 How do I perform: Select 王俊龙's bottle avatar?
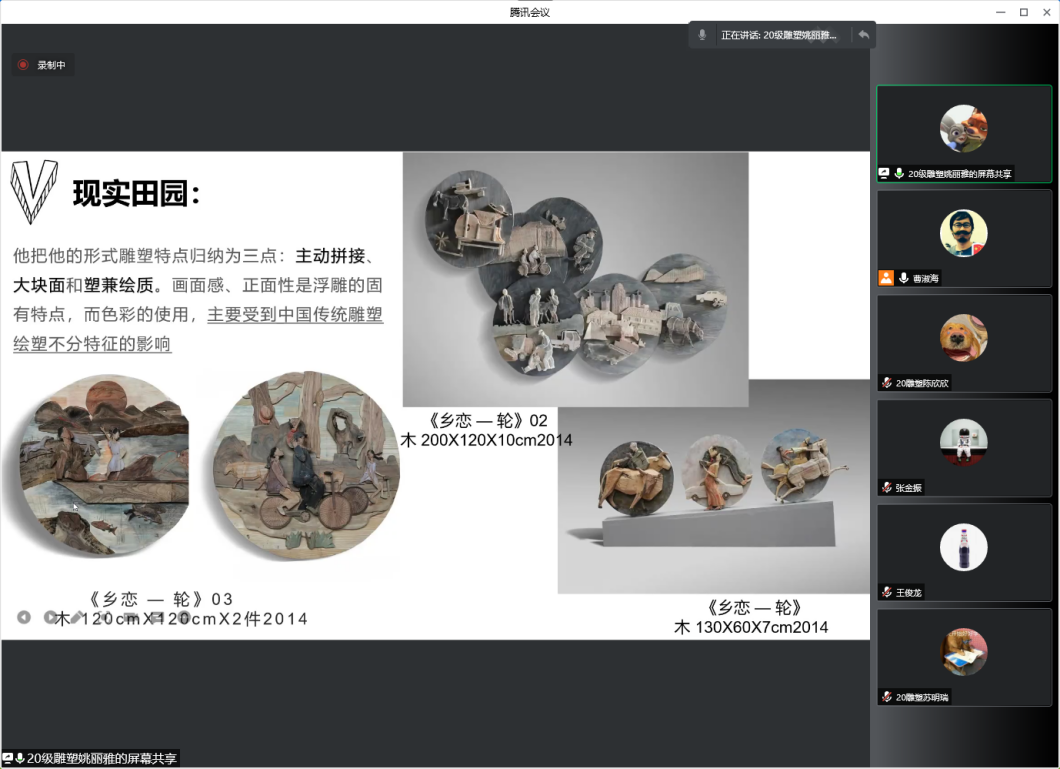tap(963, 547)
